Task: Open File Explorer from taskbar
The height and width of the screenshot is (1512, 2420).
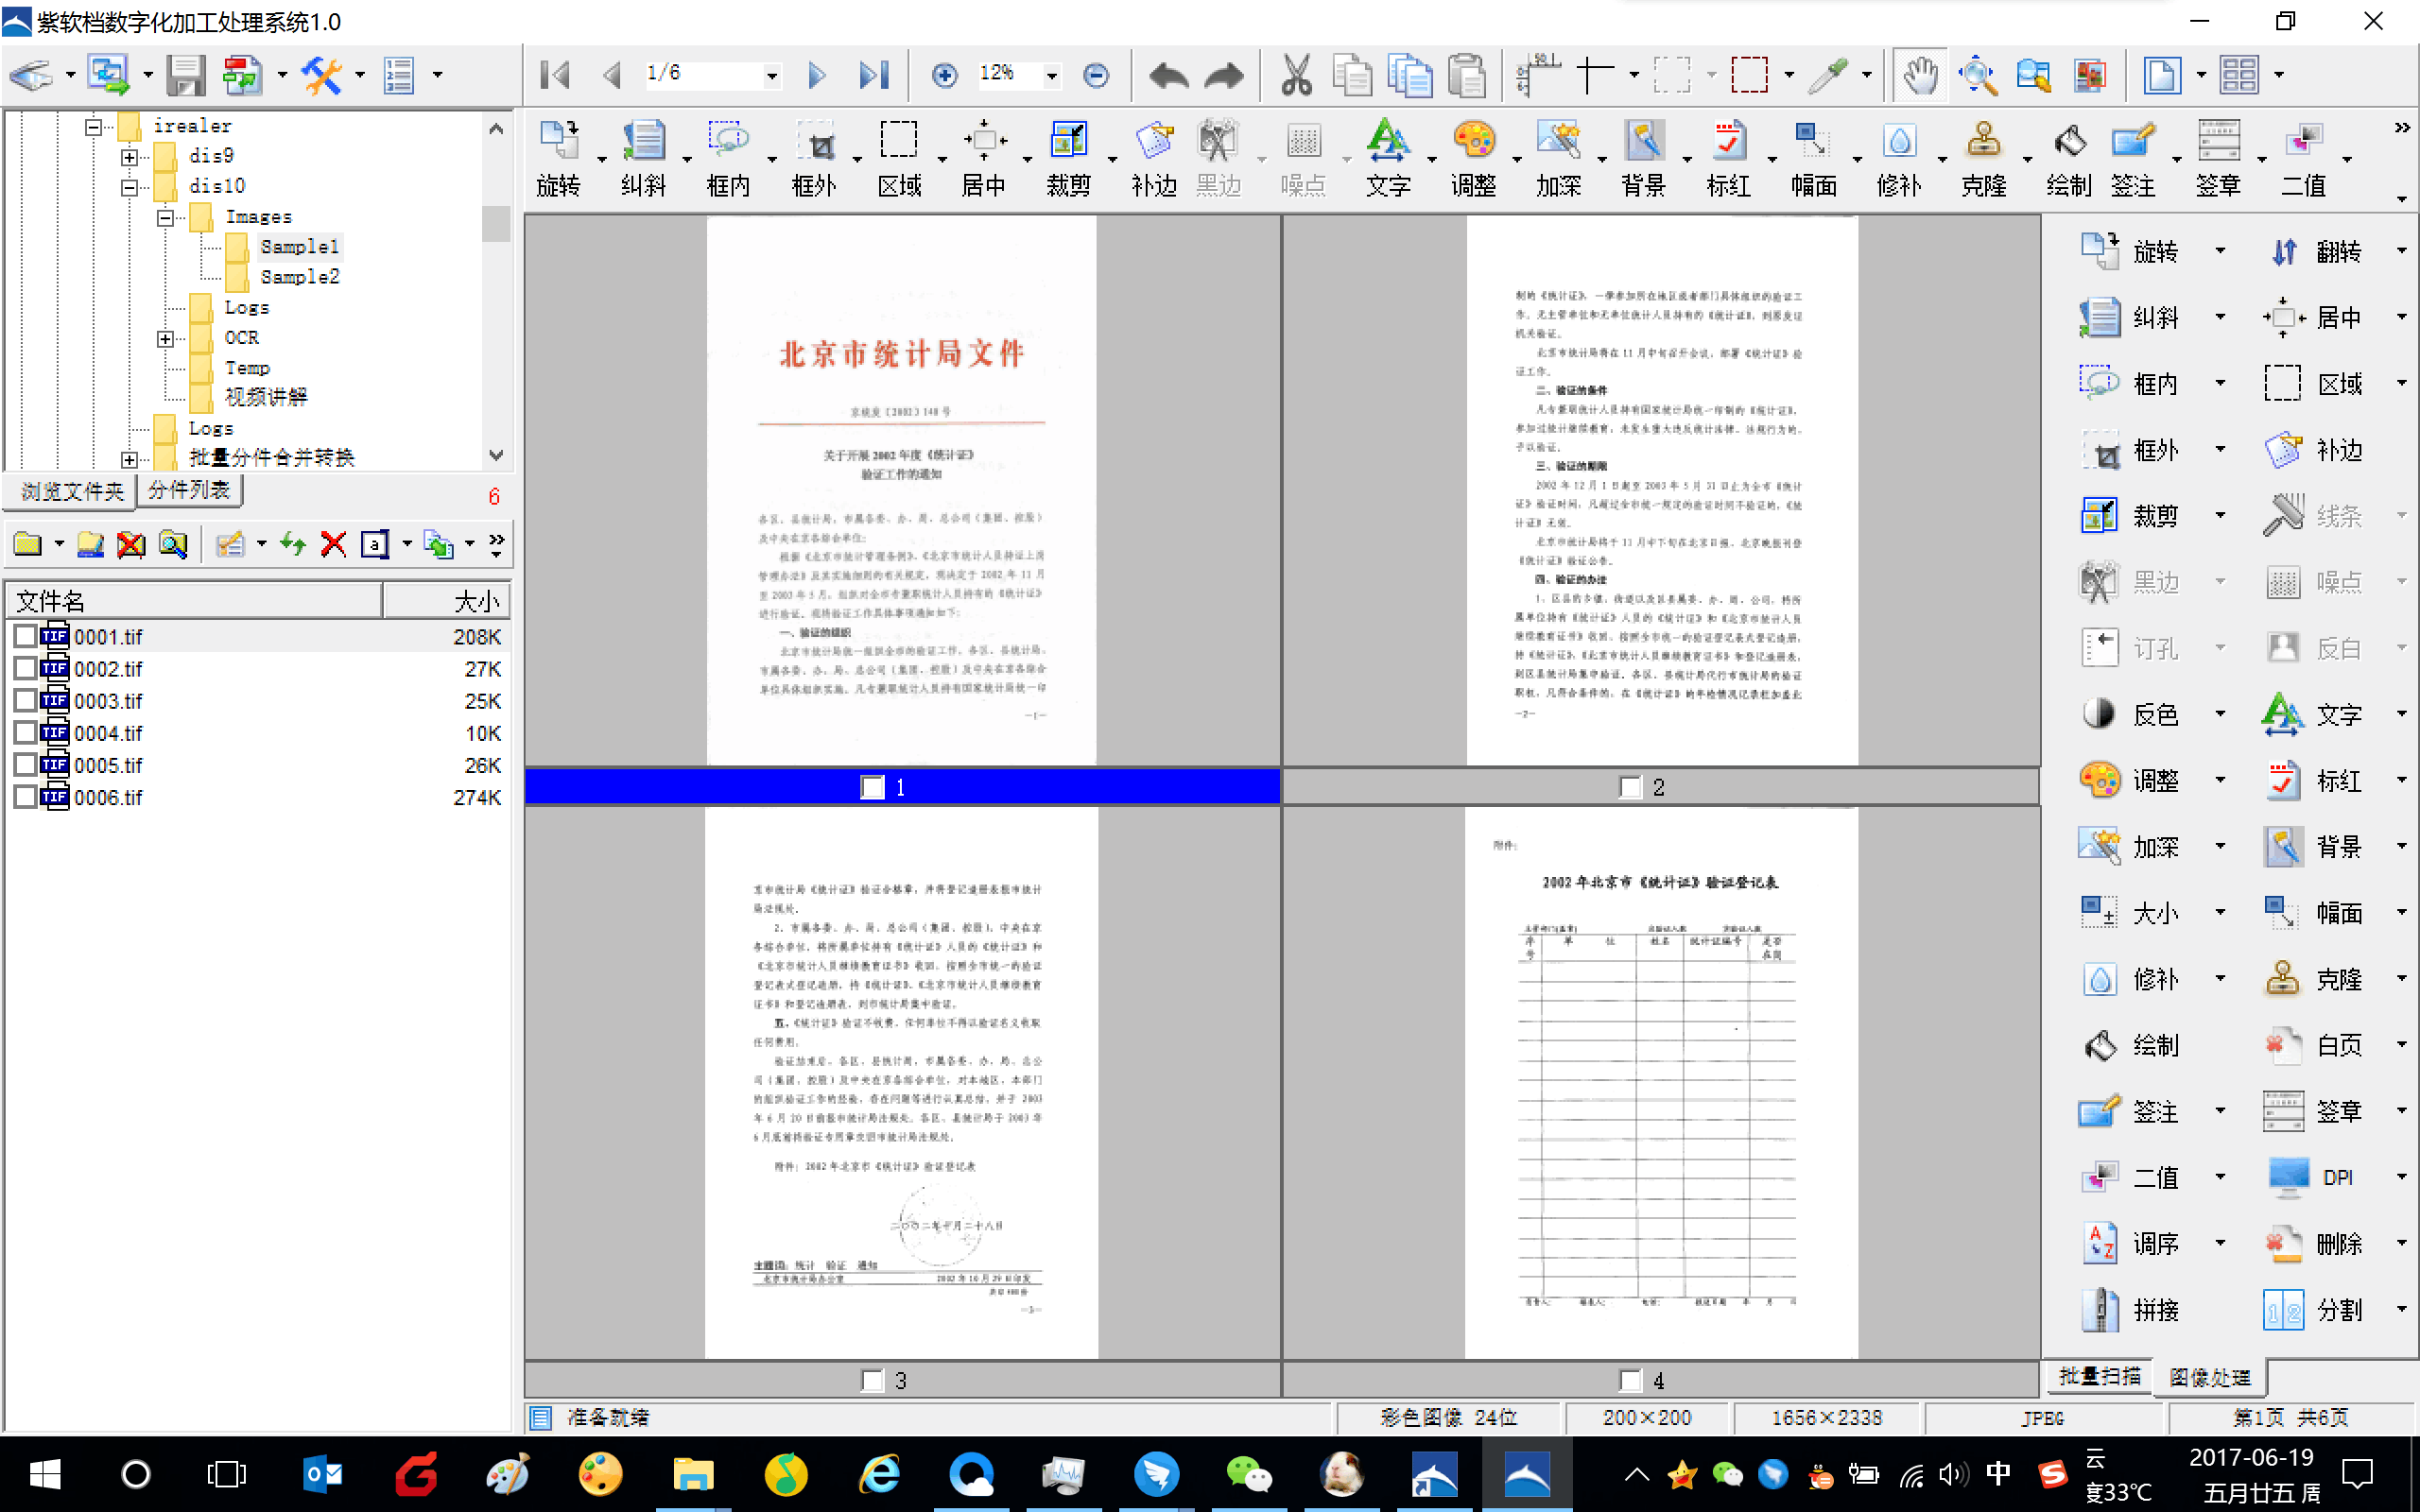Action: tap(693, 1474)
